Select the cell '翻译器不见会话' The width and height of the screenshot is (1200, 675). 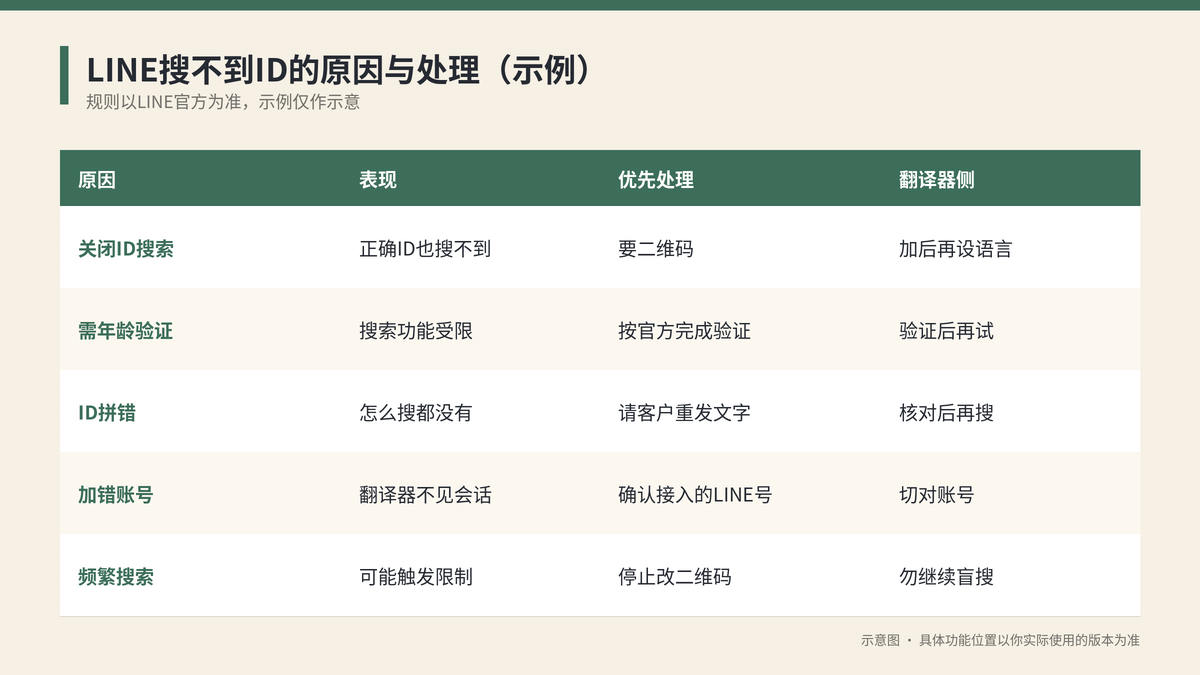(x=425, y=495)
